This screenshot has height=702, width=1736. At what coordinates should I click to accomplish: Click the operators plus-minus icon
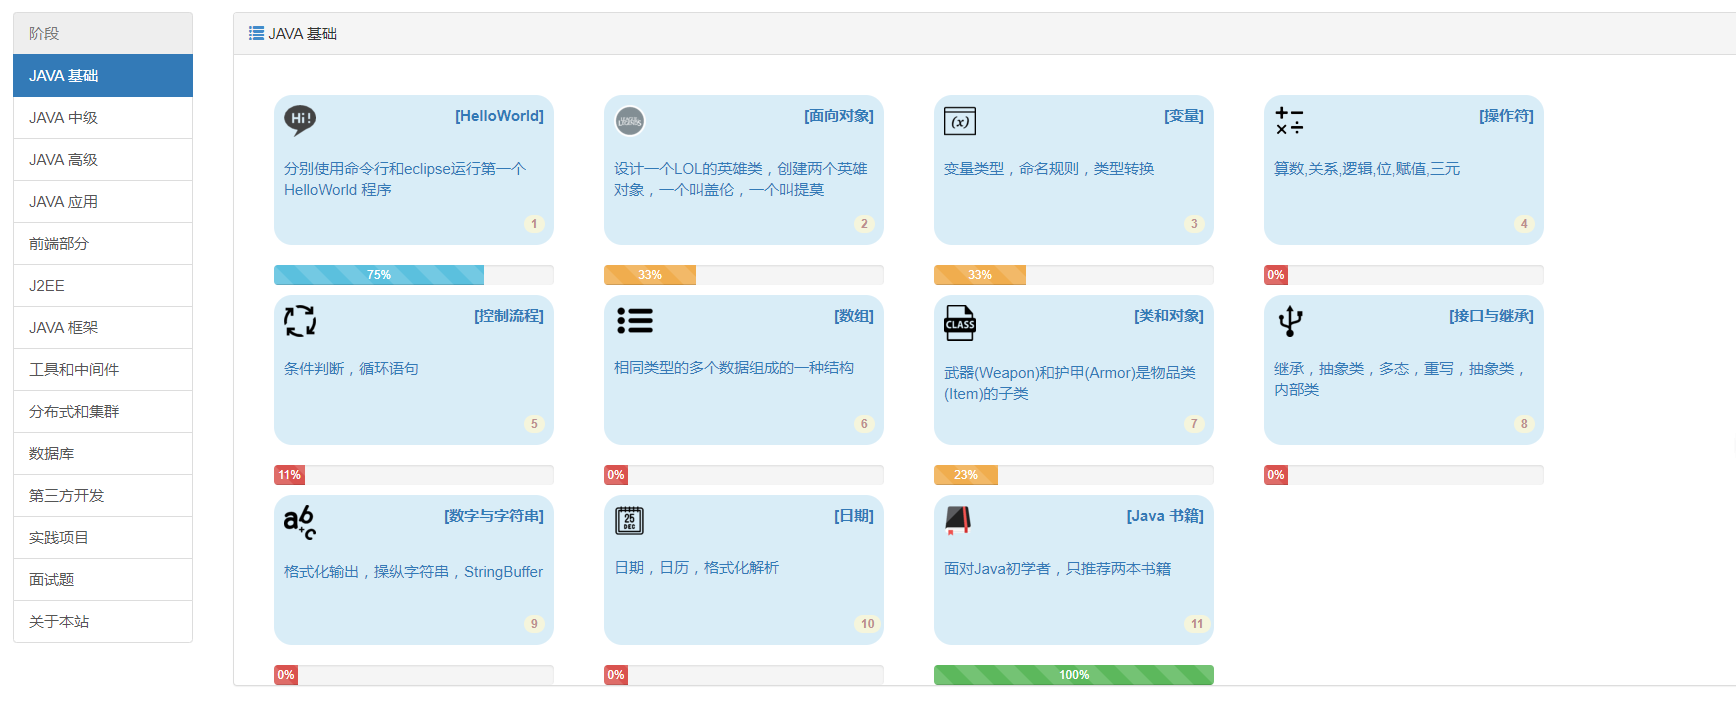click(1290, 121)
